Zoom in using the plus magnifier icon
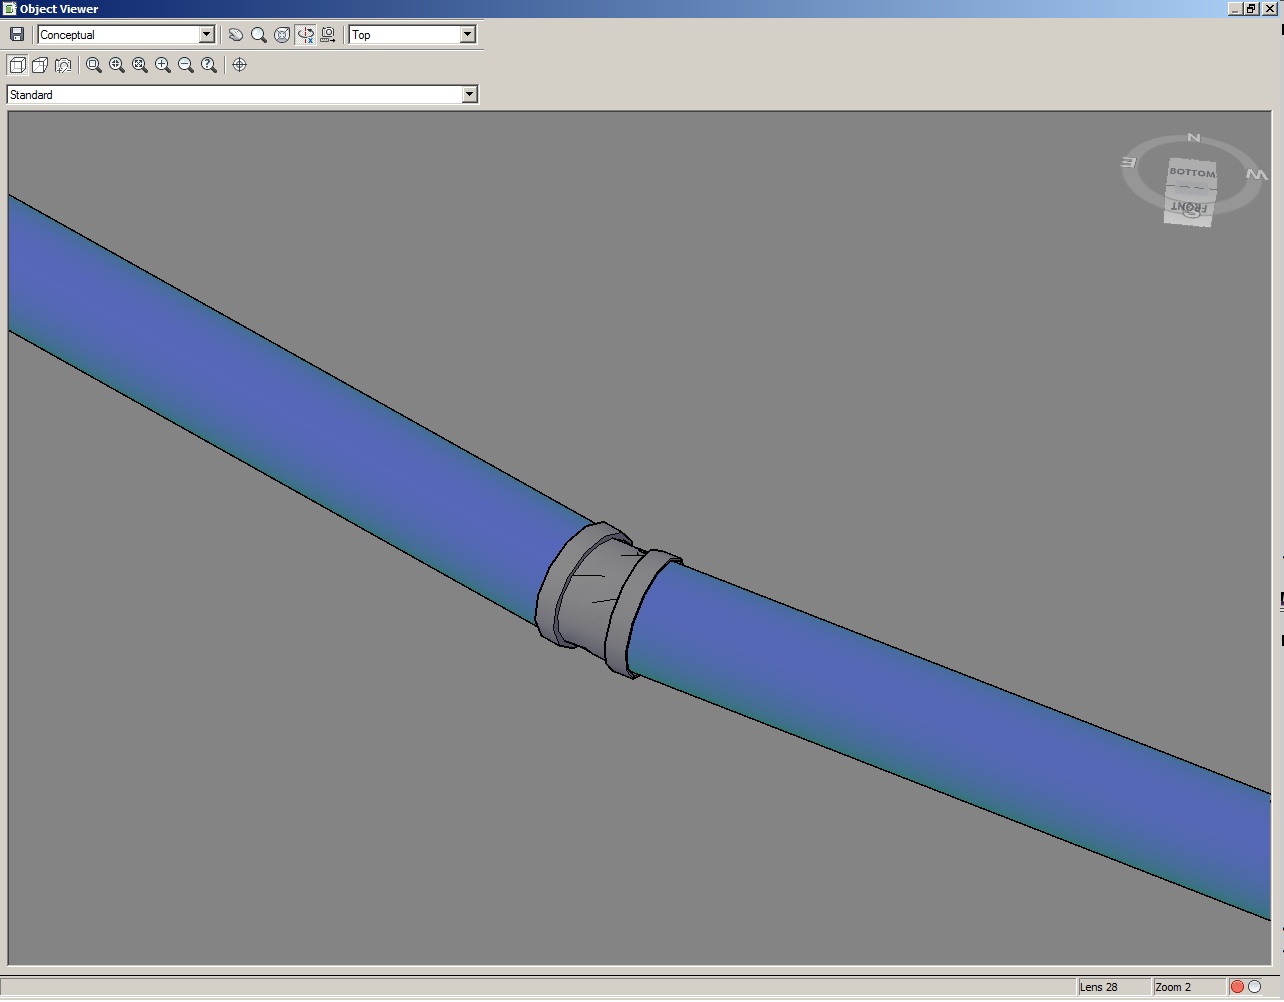Viewport: 1284px width, 1002px height. coord(162,65)
